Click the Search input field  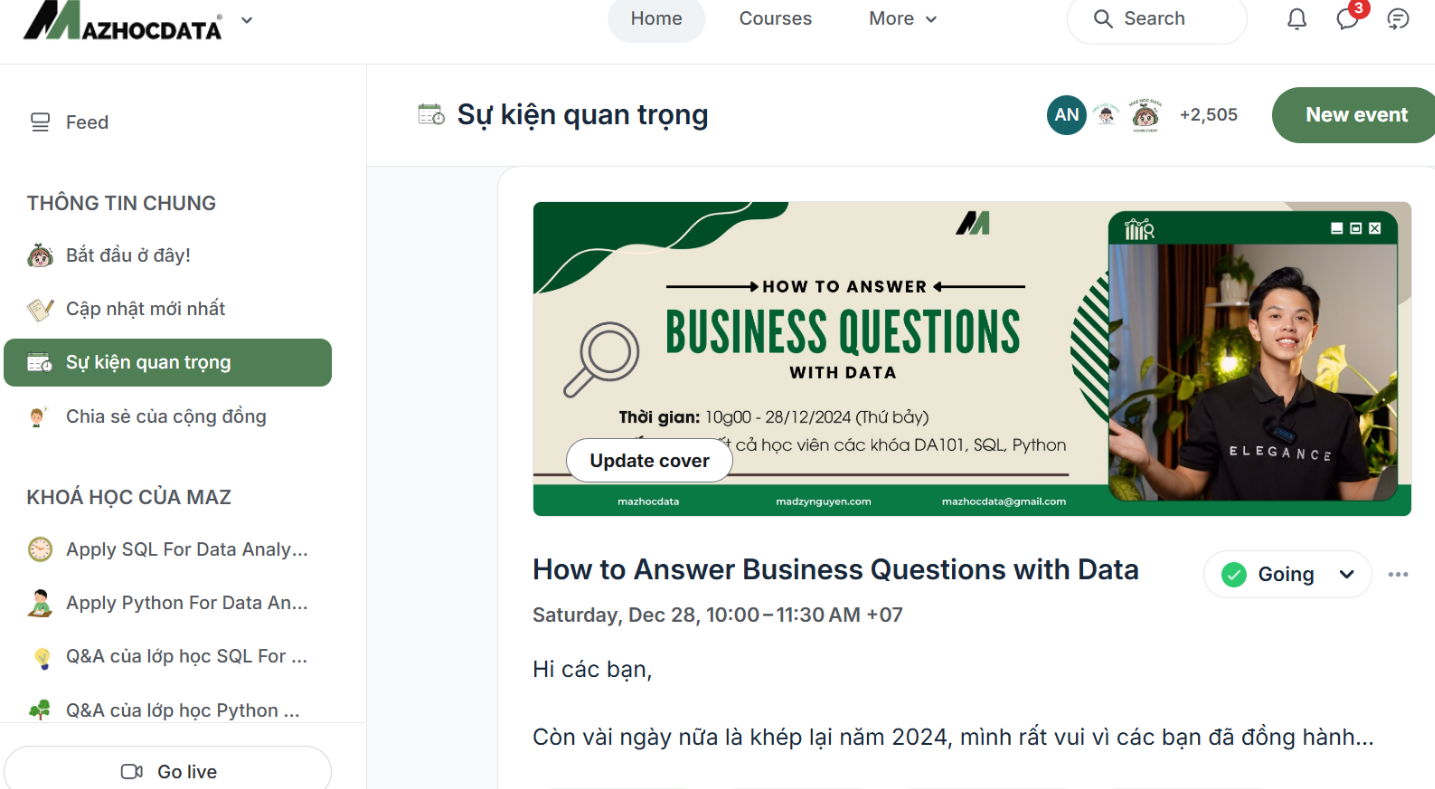(x=1156, y=19)
